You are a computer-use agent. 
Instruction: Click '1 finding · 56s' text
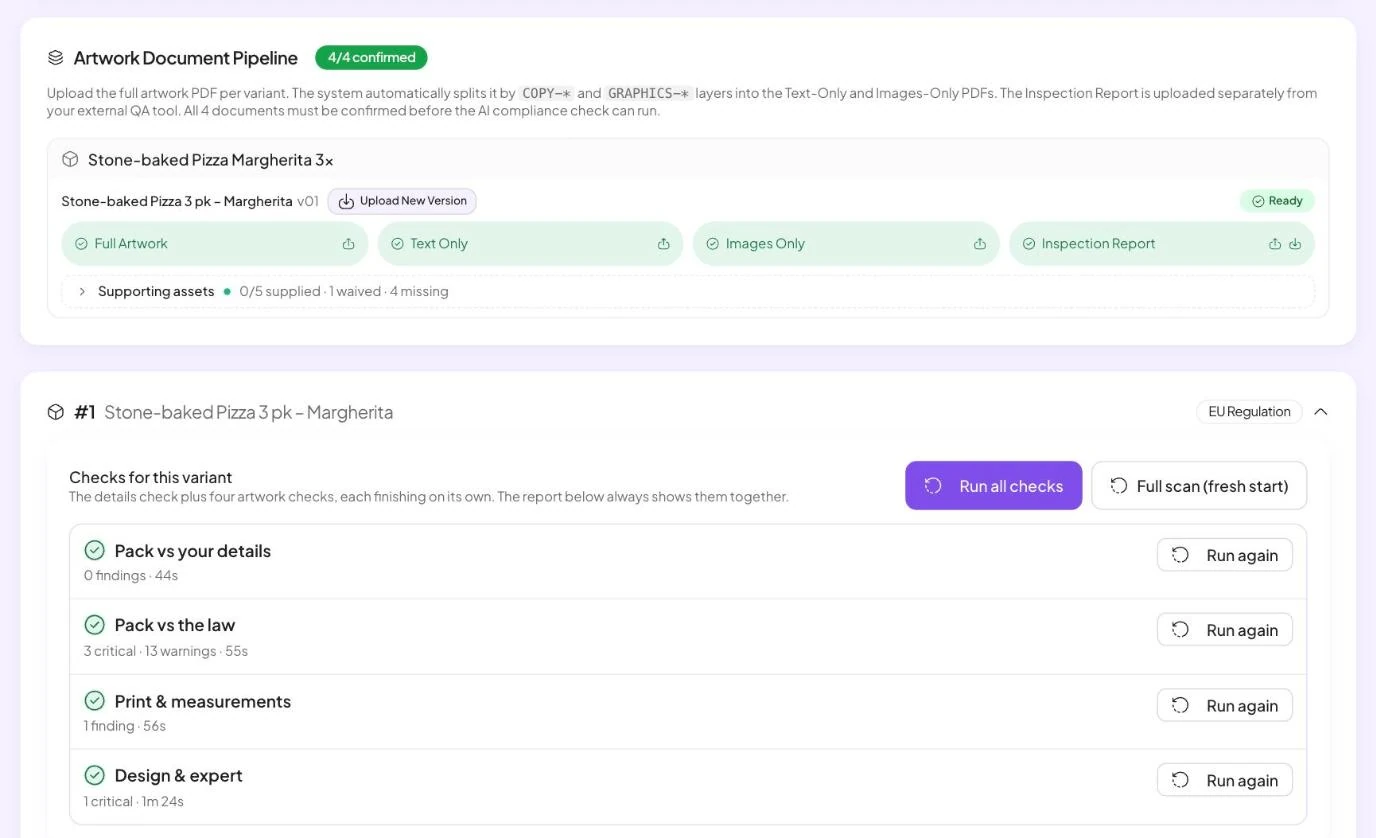click(125, 726)
